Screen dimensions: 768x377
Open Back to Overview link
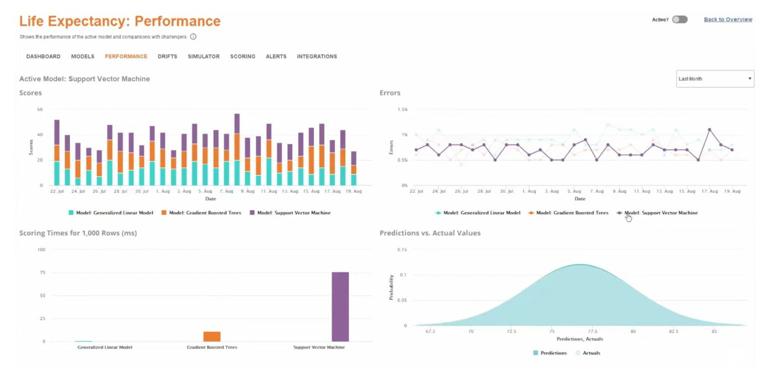728,20
